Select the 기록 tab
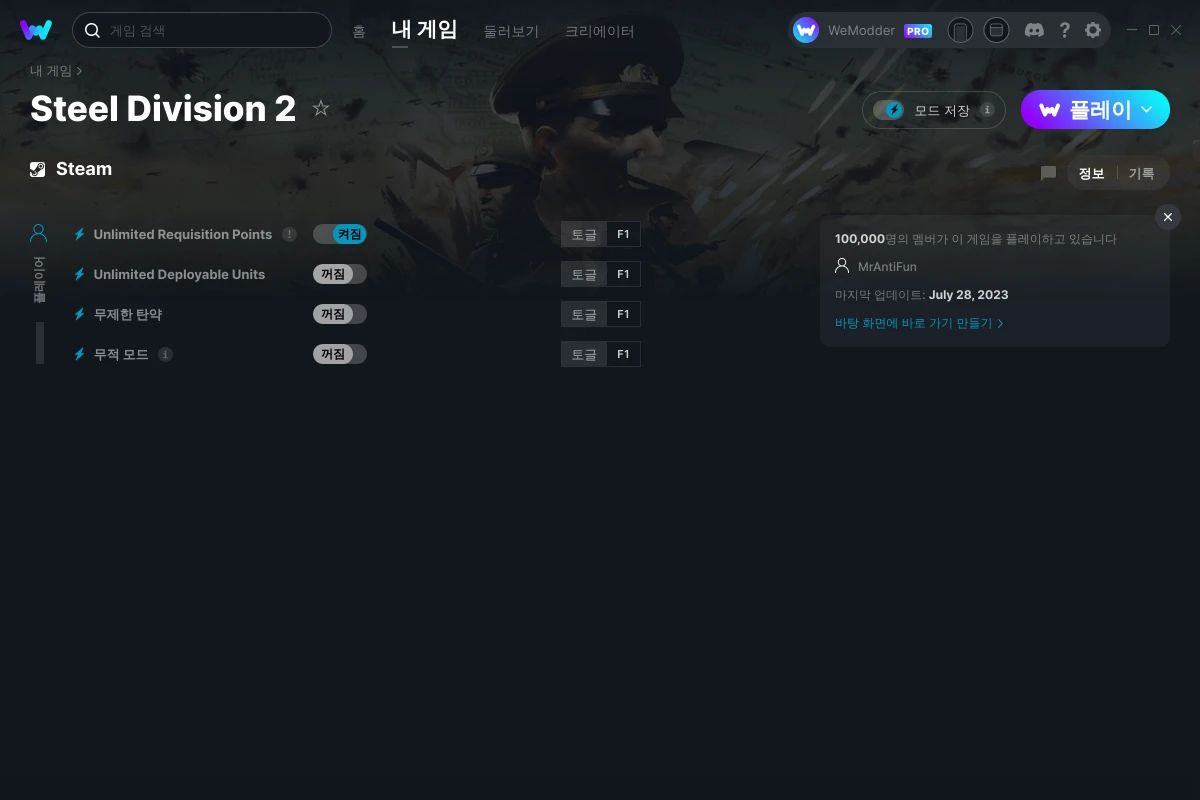 (1142, 173)
